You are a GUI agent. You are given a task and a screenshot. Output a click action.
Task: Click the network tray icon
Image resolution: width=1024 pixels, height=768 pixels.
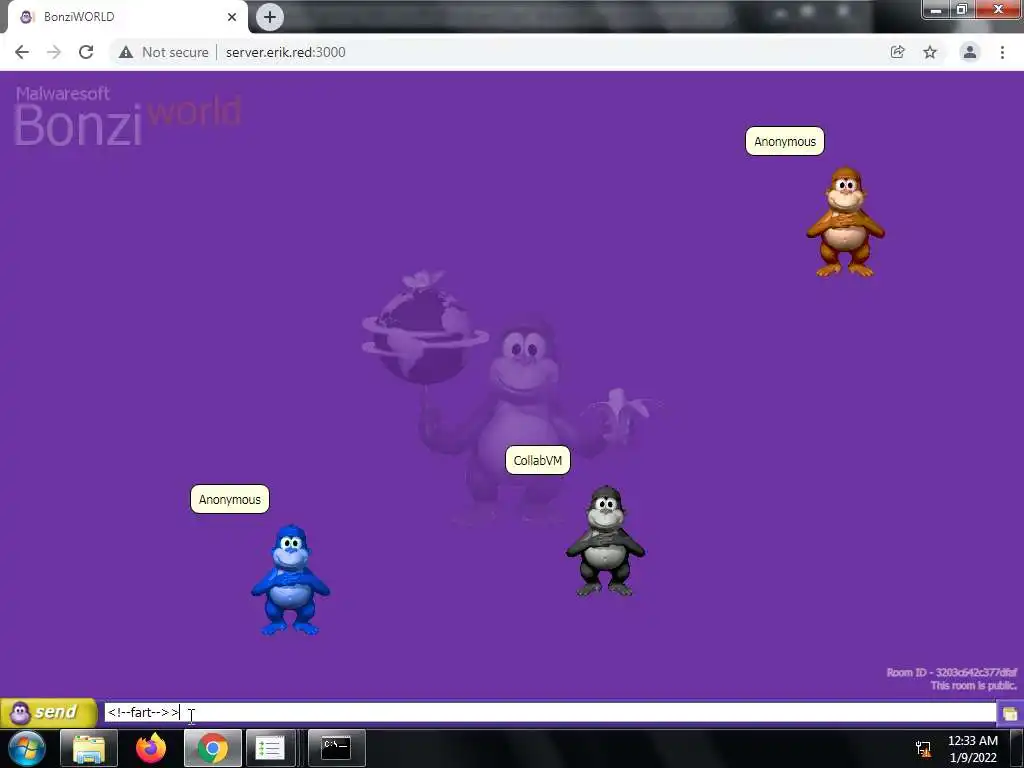tap(923, 748)
